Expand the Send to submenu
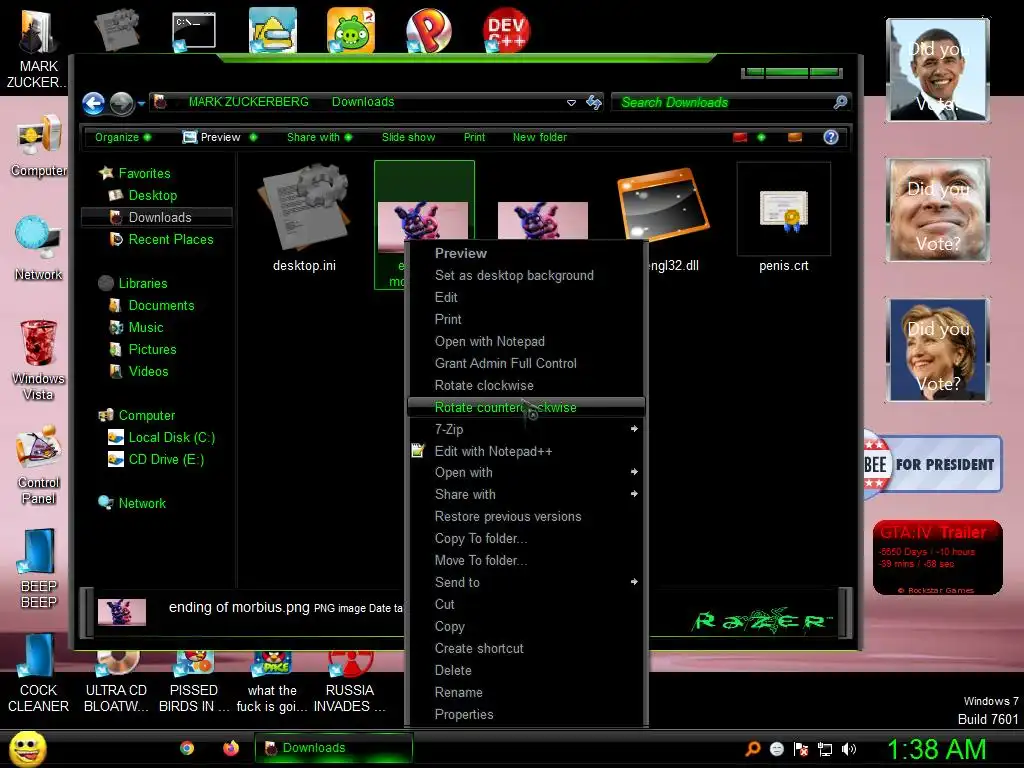The height and width of the screenshot is (768, 1024). [526, 582]
